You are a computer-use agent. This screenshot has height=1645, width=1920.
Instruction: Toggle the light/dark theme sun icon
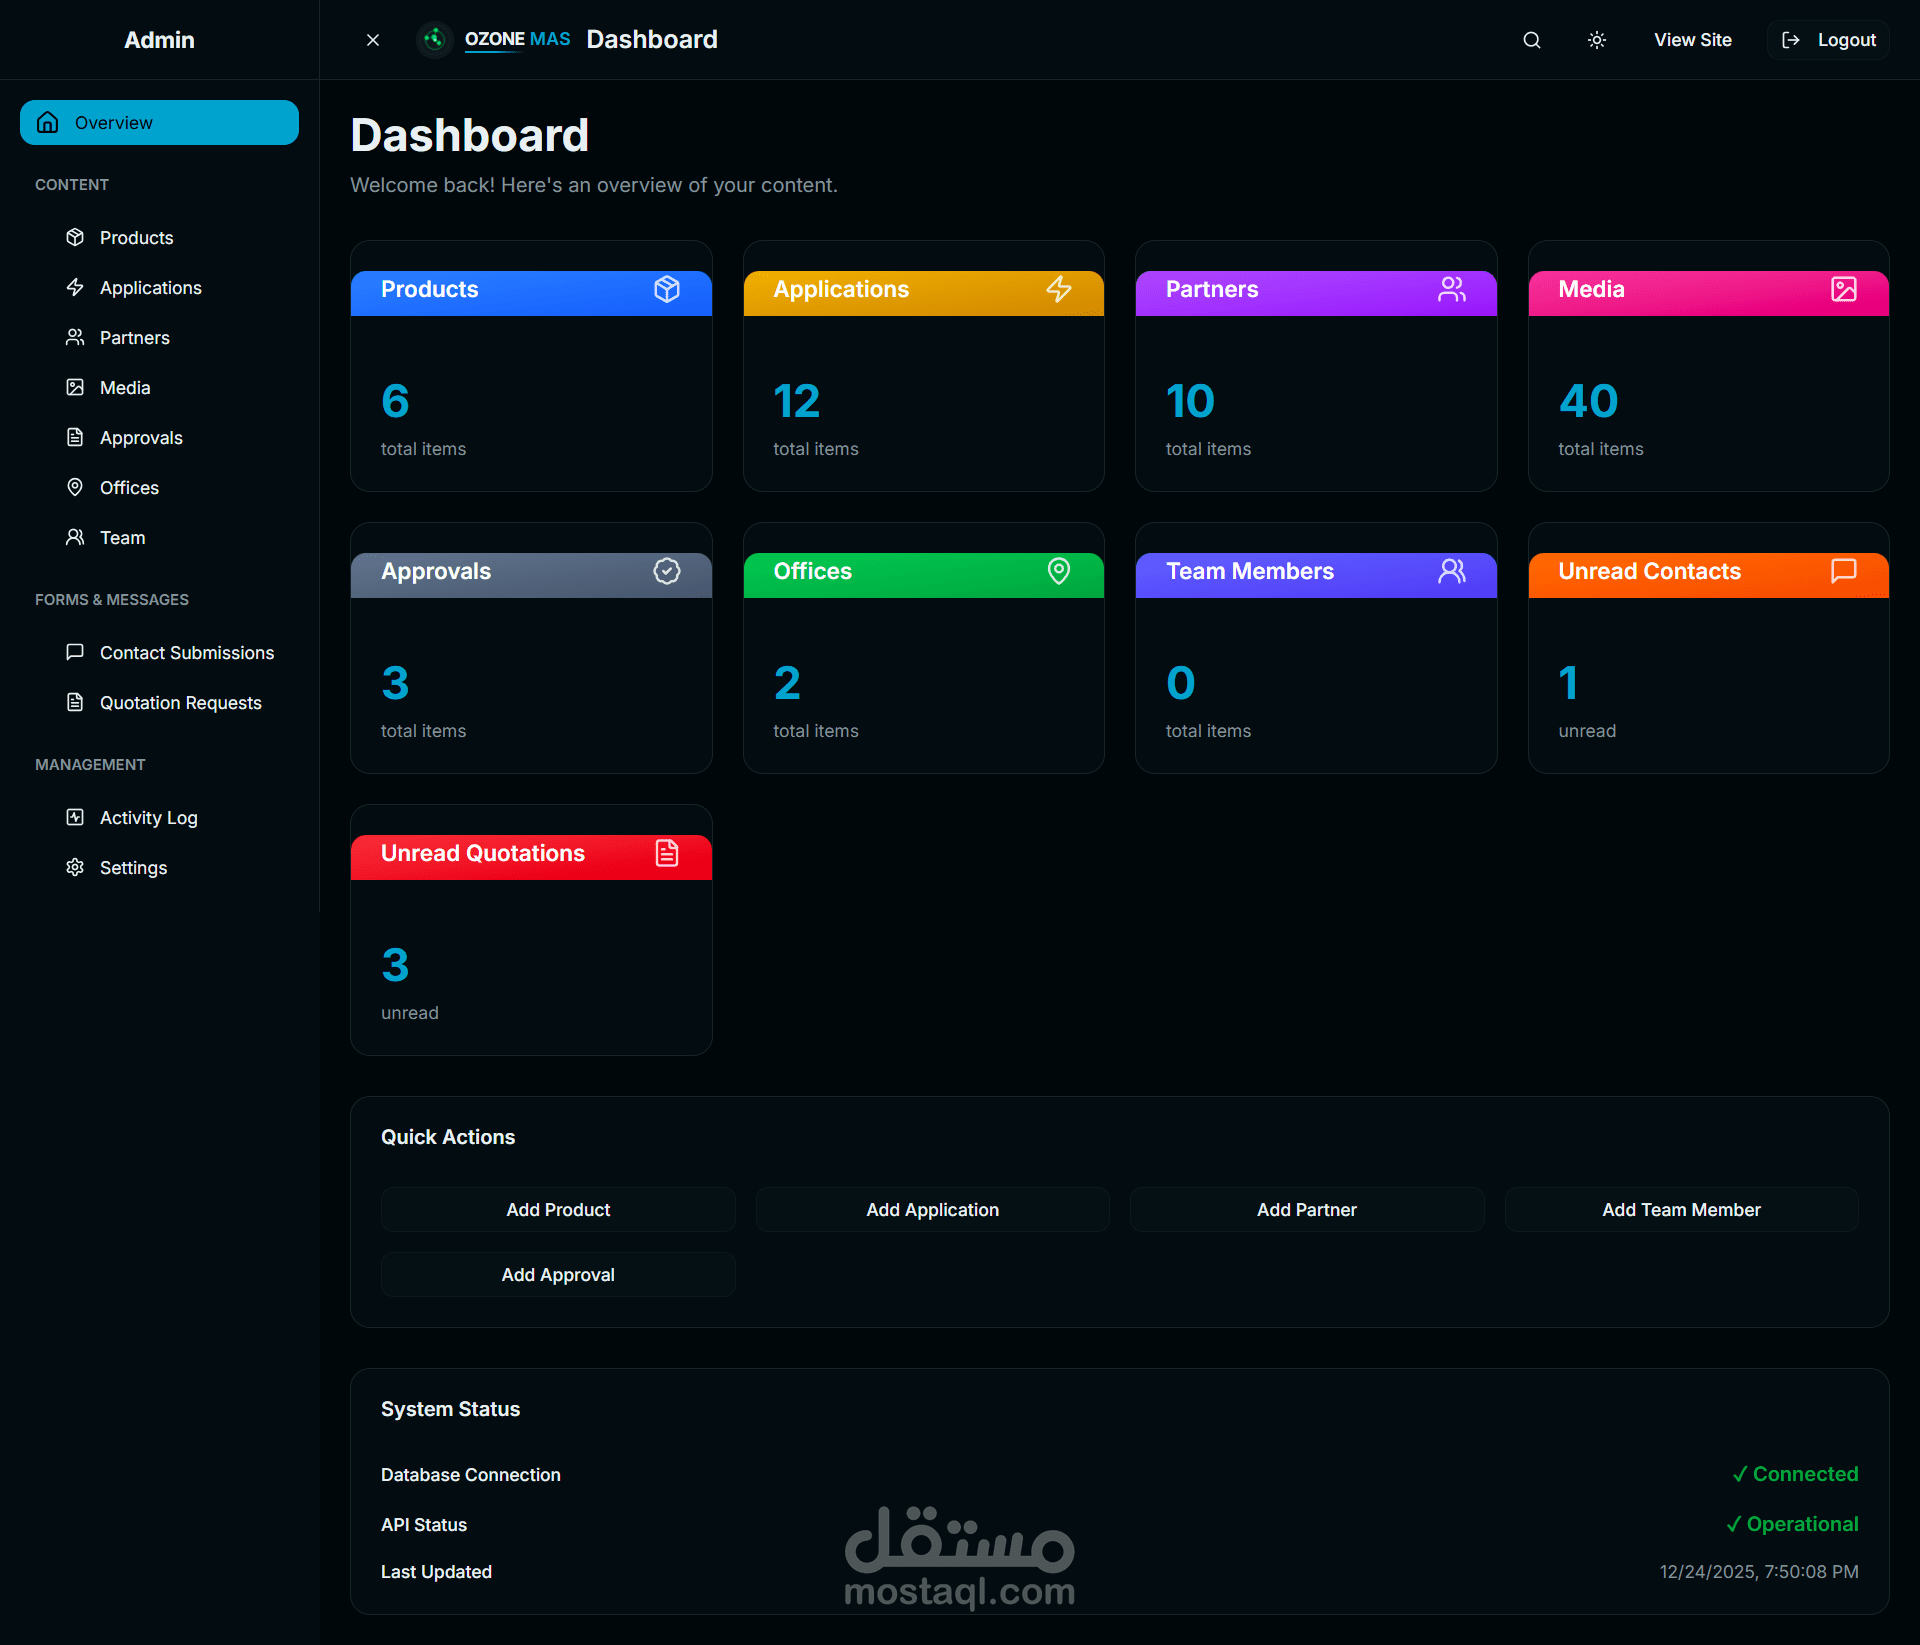pyautogui.click(x=1597, y=40)
